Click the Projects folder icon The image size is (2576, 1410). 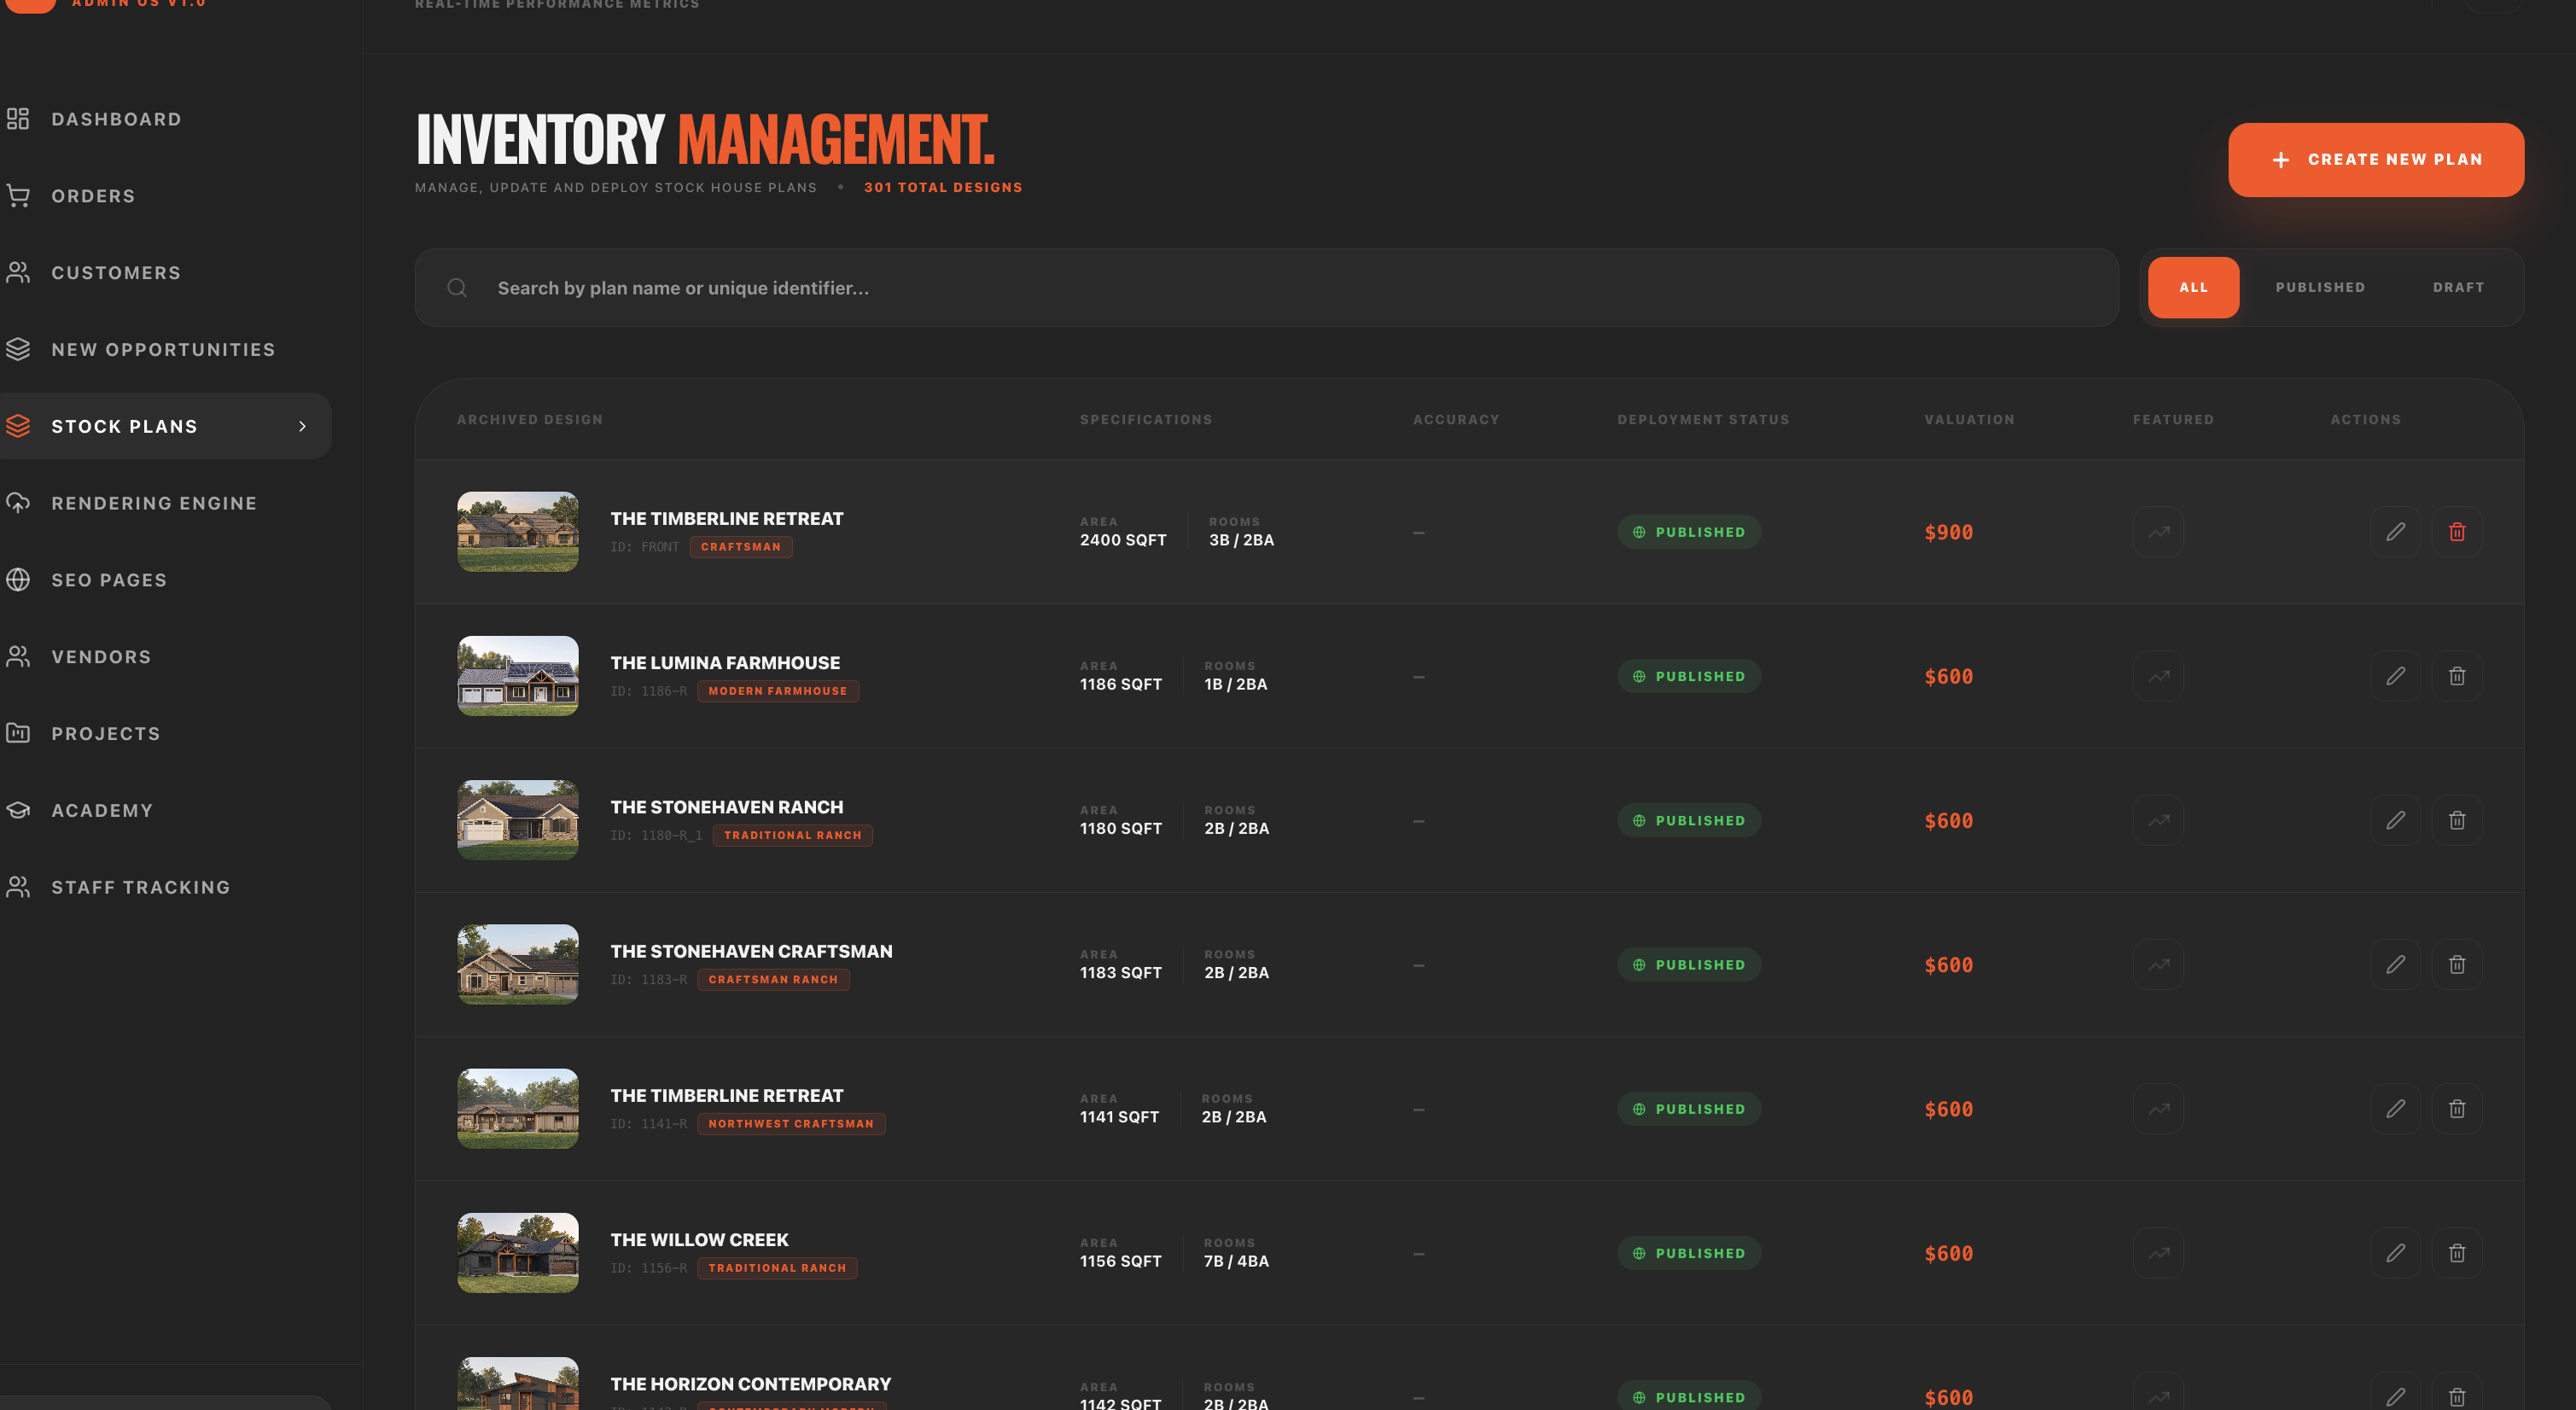tap(18, 733)
